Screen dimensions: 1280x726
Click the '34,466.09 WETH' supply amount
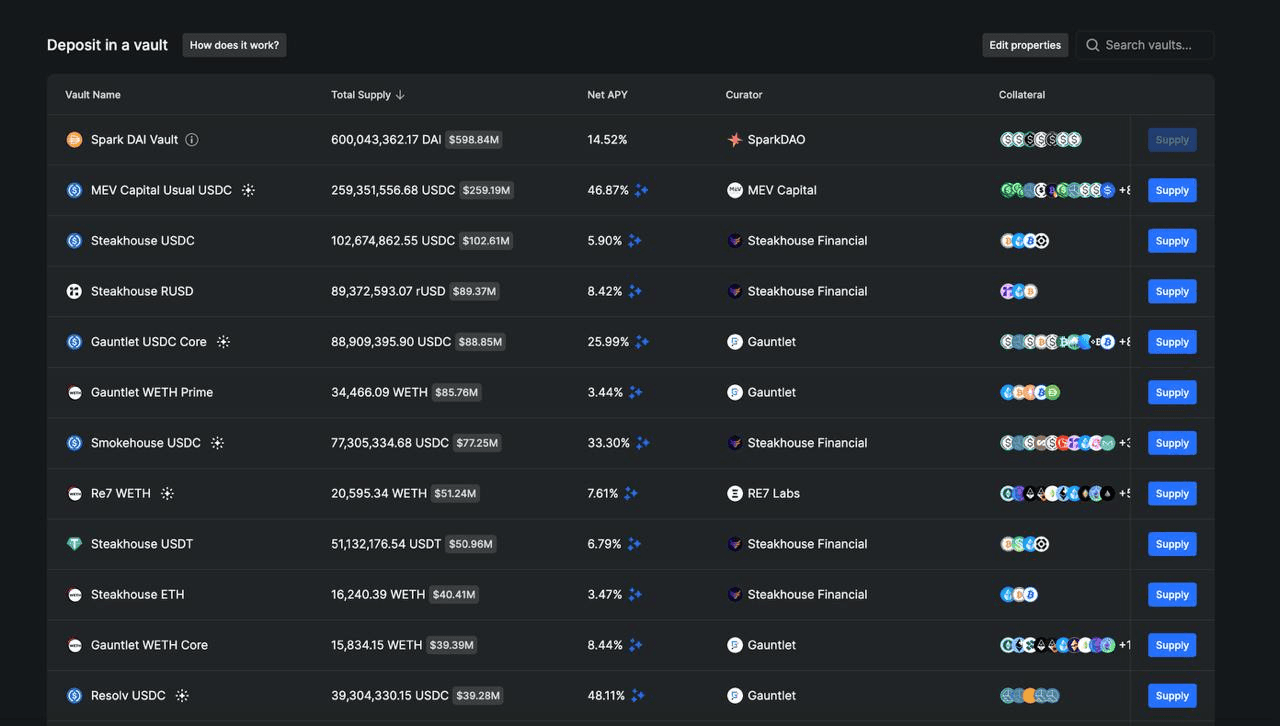pos(379,392)
